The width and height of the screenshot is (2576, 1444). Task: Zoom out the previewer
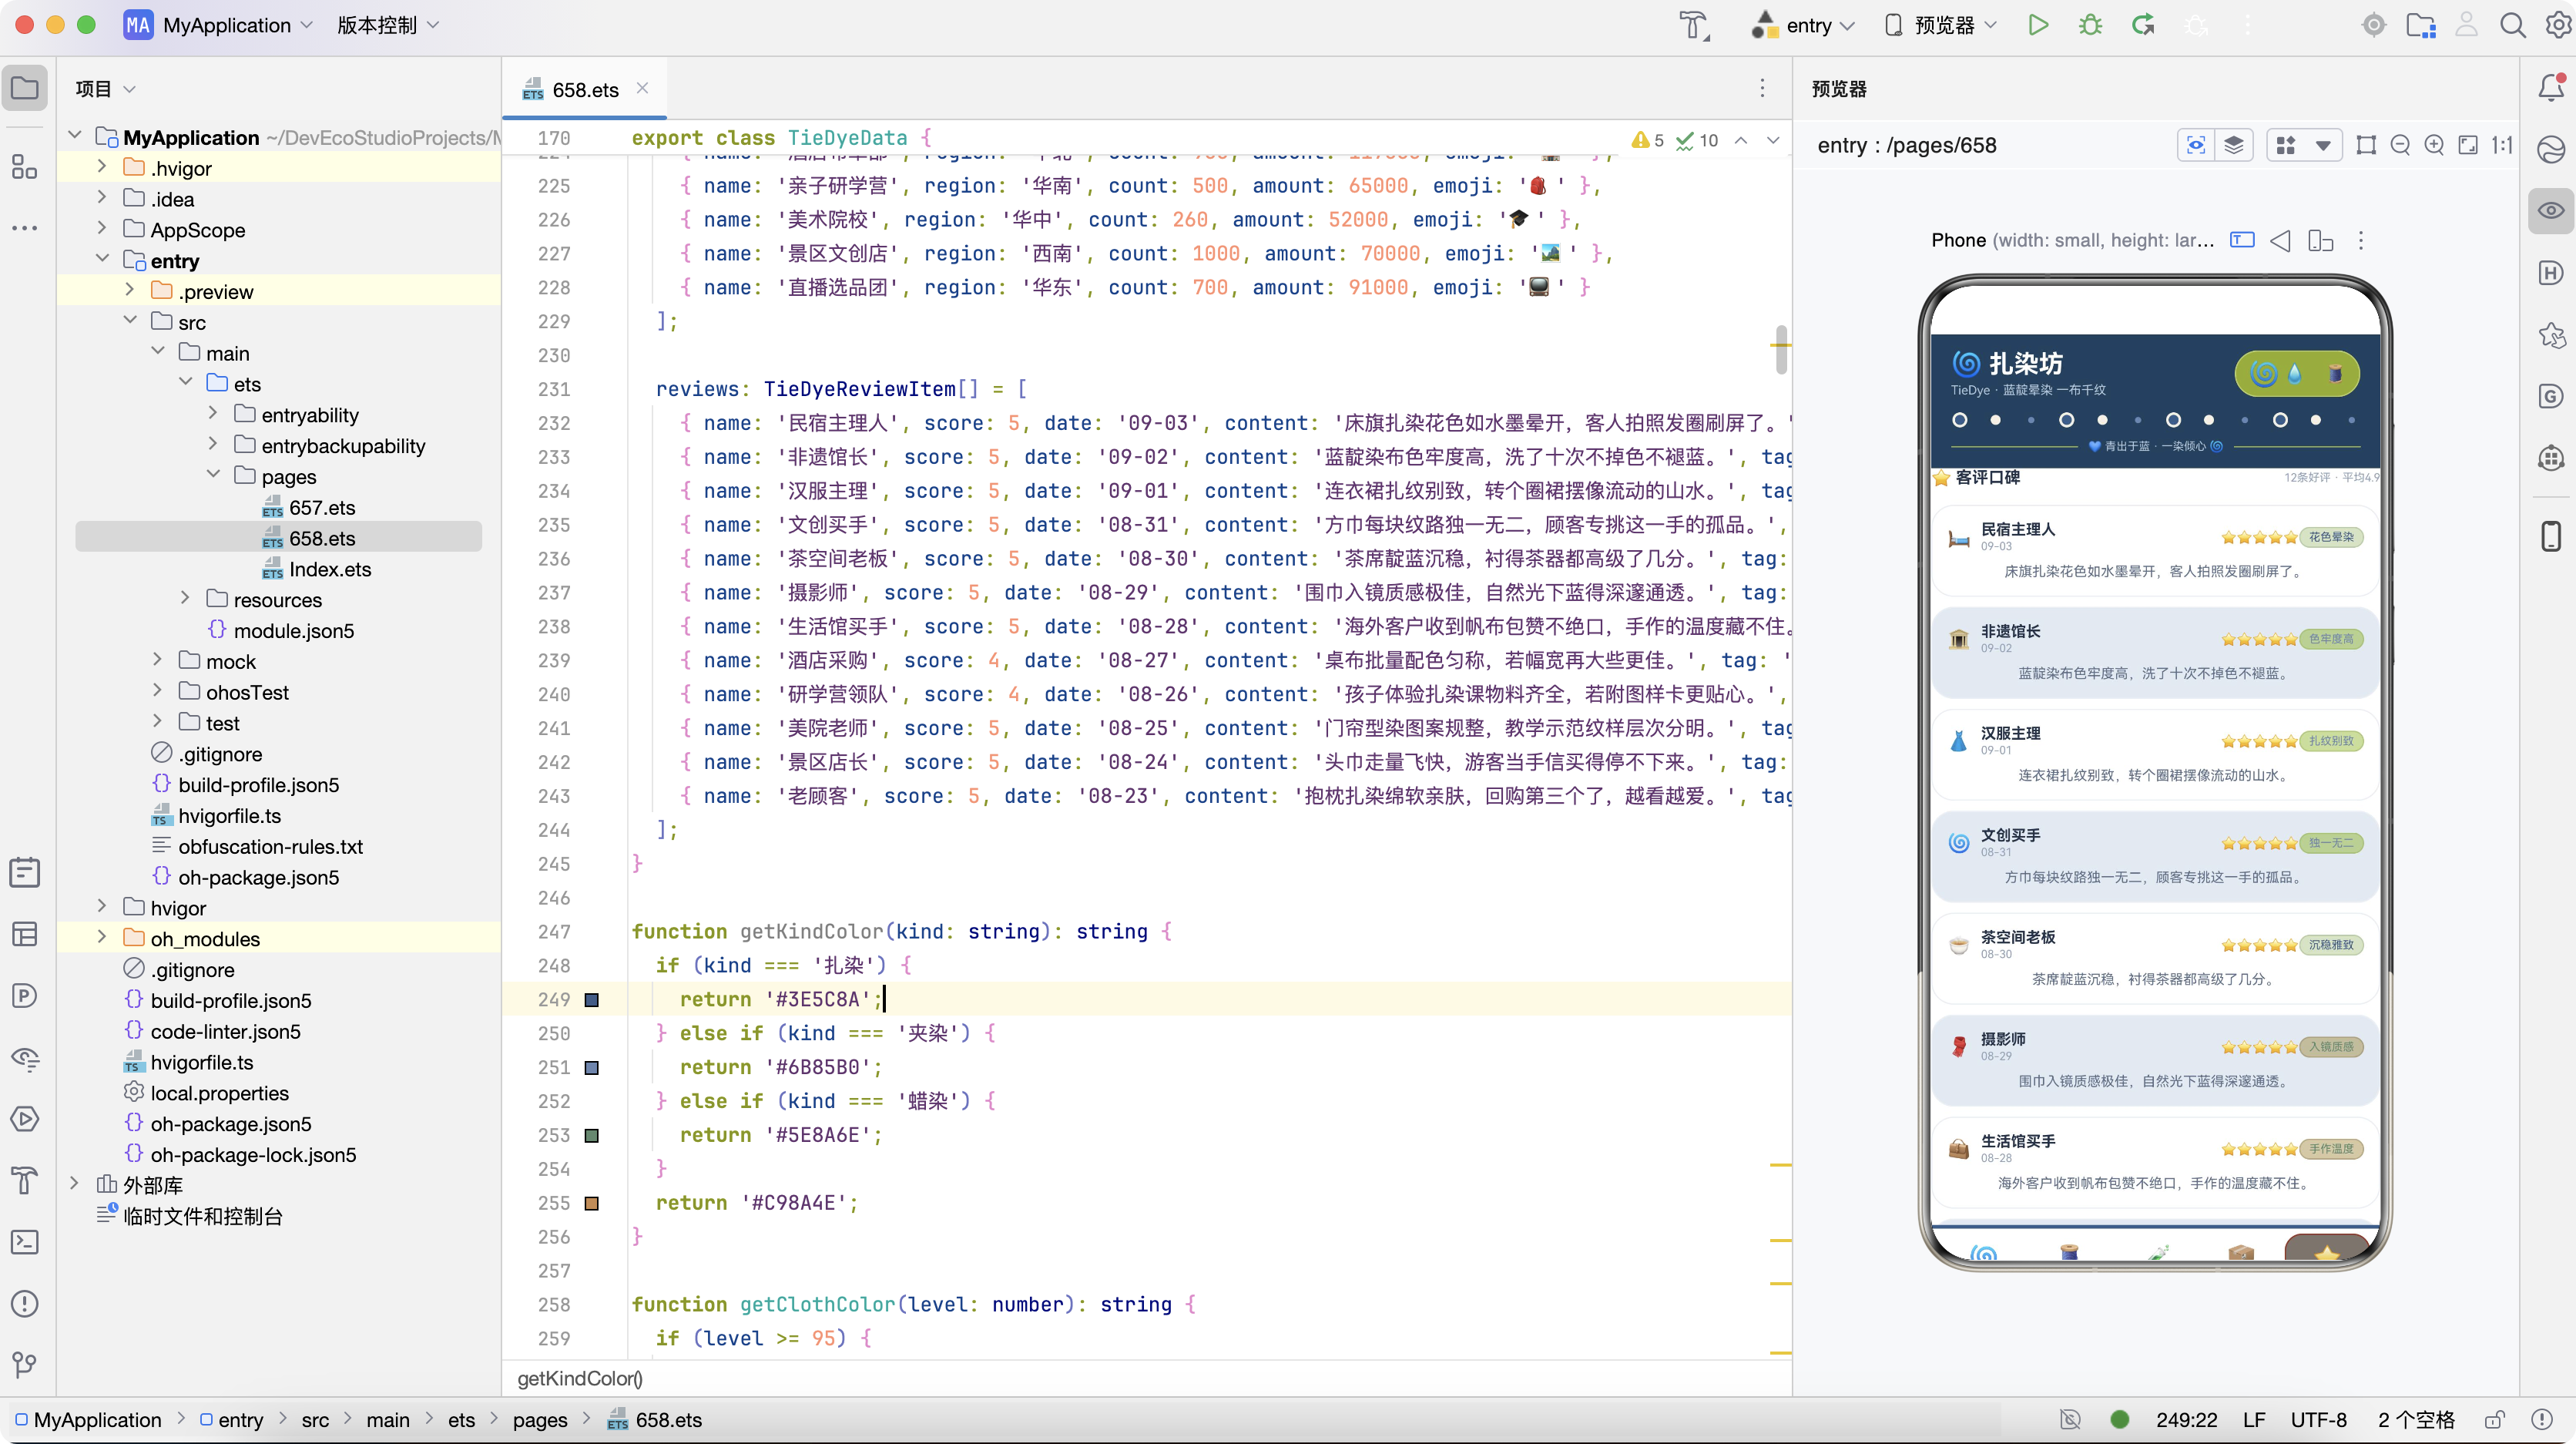coord(2400,146)
